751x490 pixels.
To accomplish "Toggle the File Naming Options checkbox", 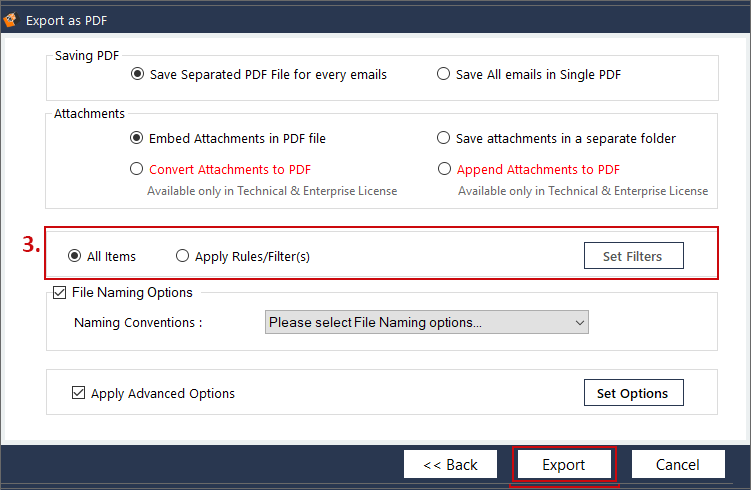I will pyautogui.click(x=59, y=293).
